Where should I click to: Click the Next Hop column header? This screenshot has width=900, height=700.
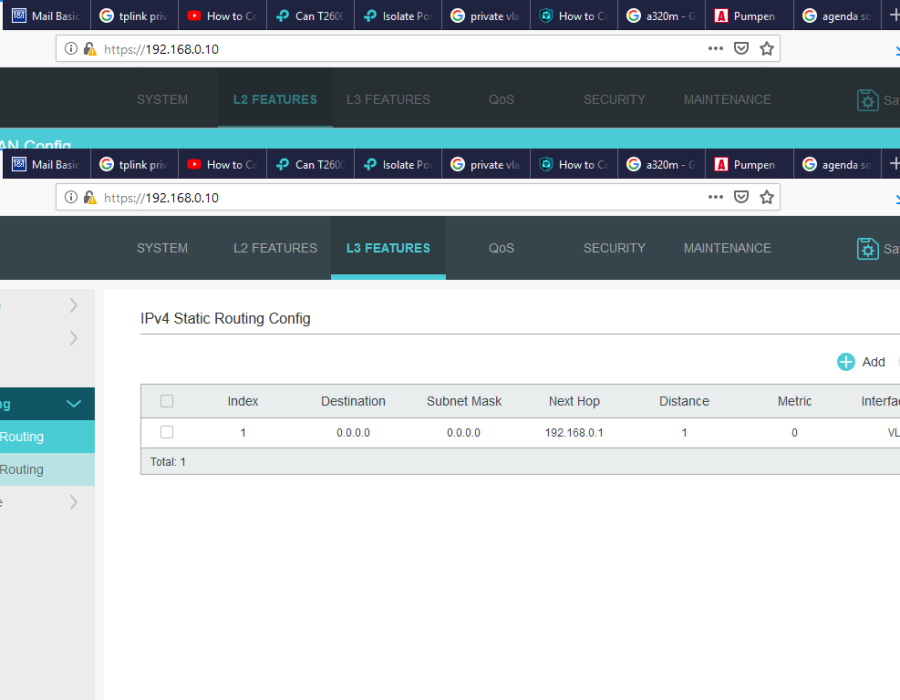click(574, 401)
